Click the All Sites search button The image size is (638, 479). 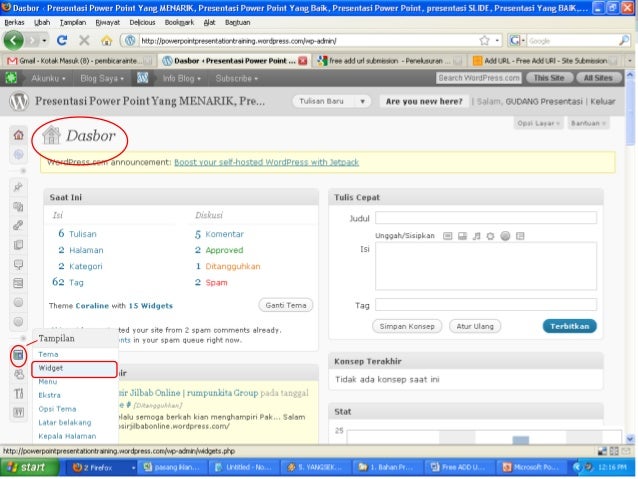click(598, 78)
